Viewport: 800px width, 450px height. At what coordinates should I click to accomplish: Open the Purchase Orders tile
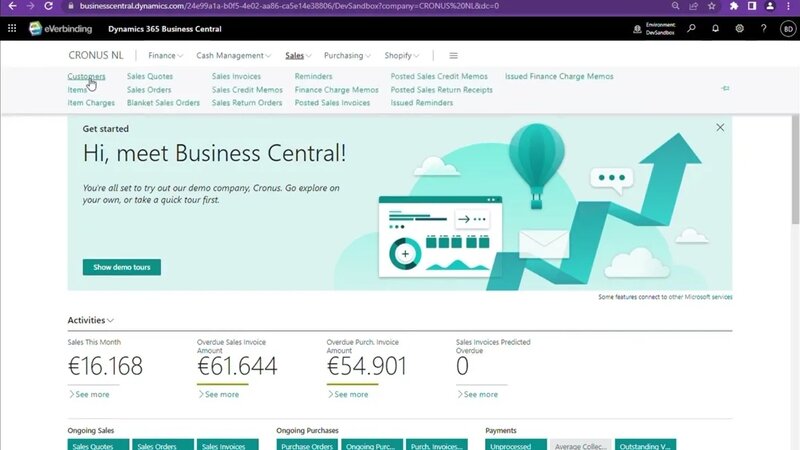point(307,444)
